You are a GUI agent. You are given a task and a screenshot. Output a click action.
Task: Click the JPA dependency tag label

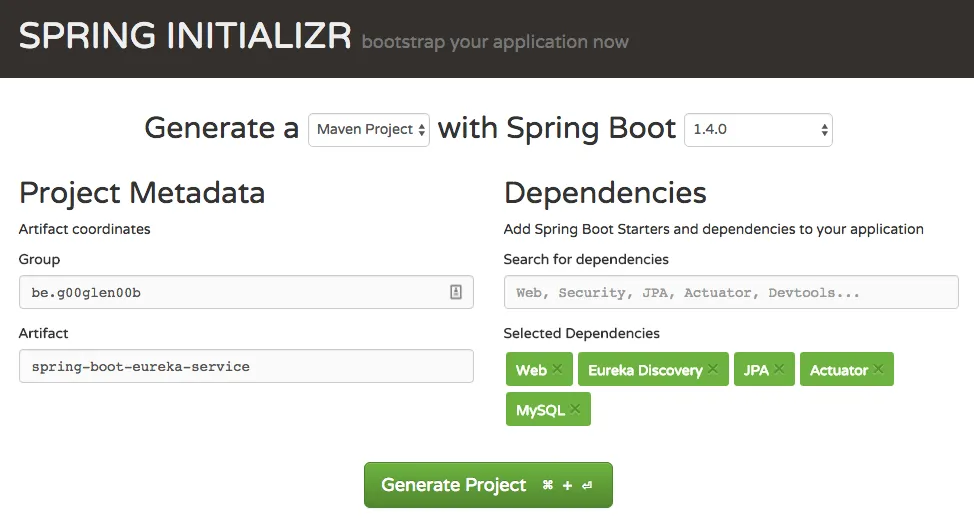756,370
